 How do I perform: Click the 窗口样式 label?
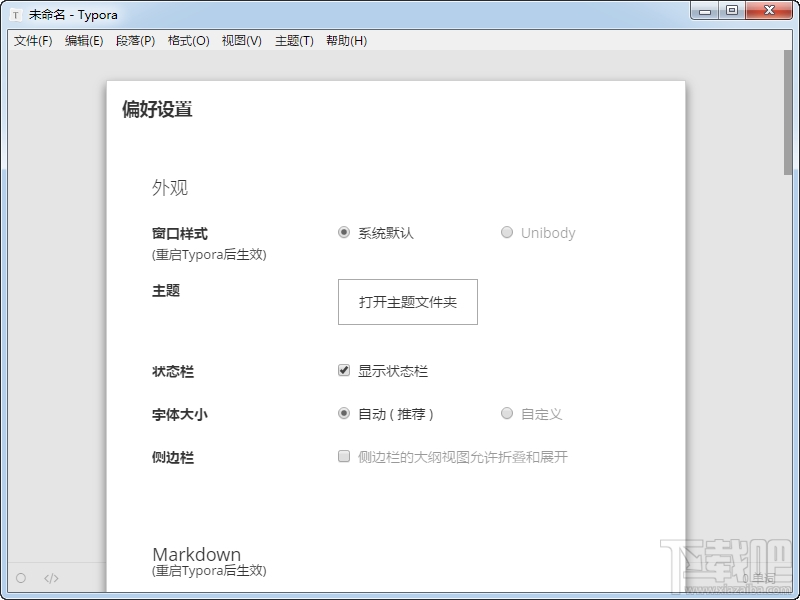(x=180, y=234)
